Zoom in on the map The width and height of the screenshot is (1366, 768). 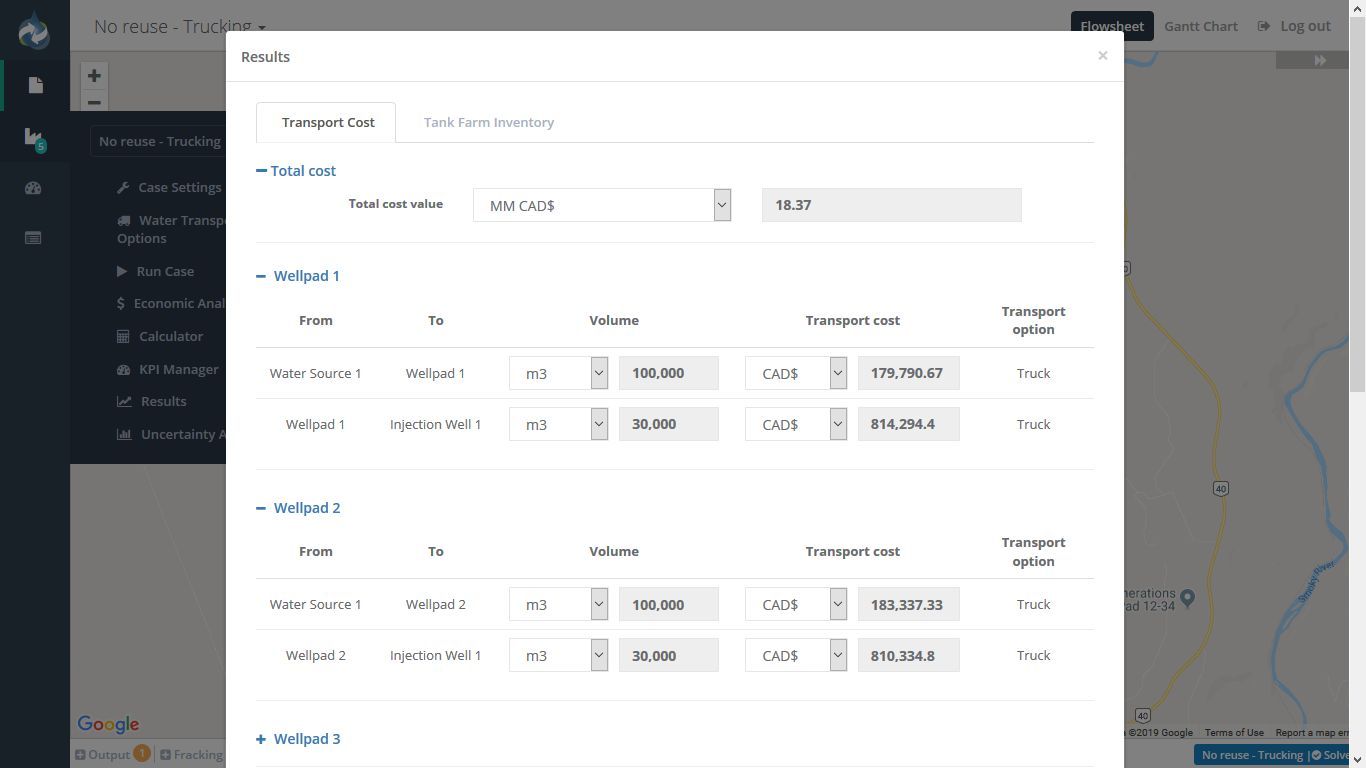(x=94, y=76)
